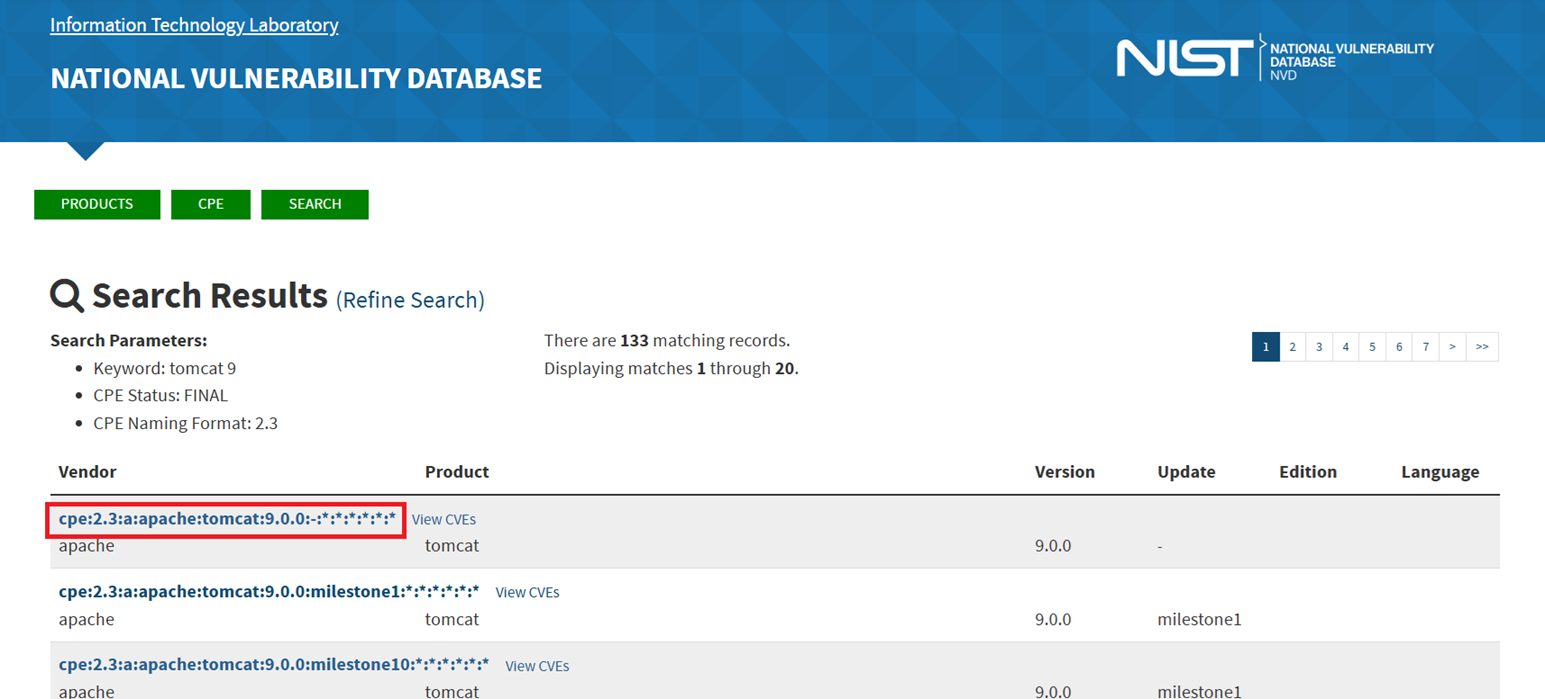Click the green SEARCH button
Viewport: 1545px width, 699px height.
coord(315,204)
